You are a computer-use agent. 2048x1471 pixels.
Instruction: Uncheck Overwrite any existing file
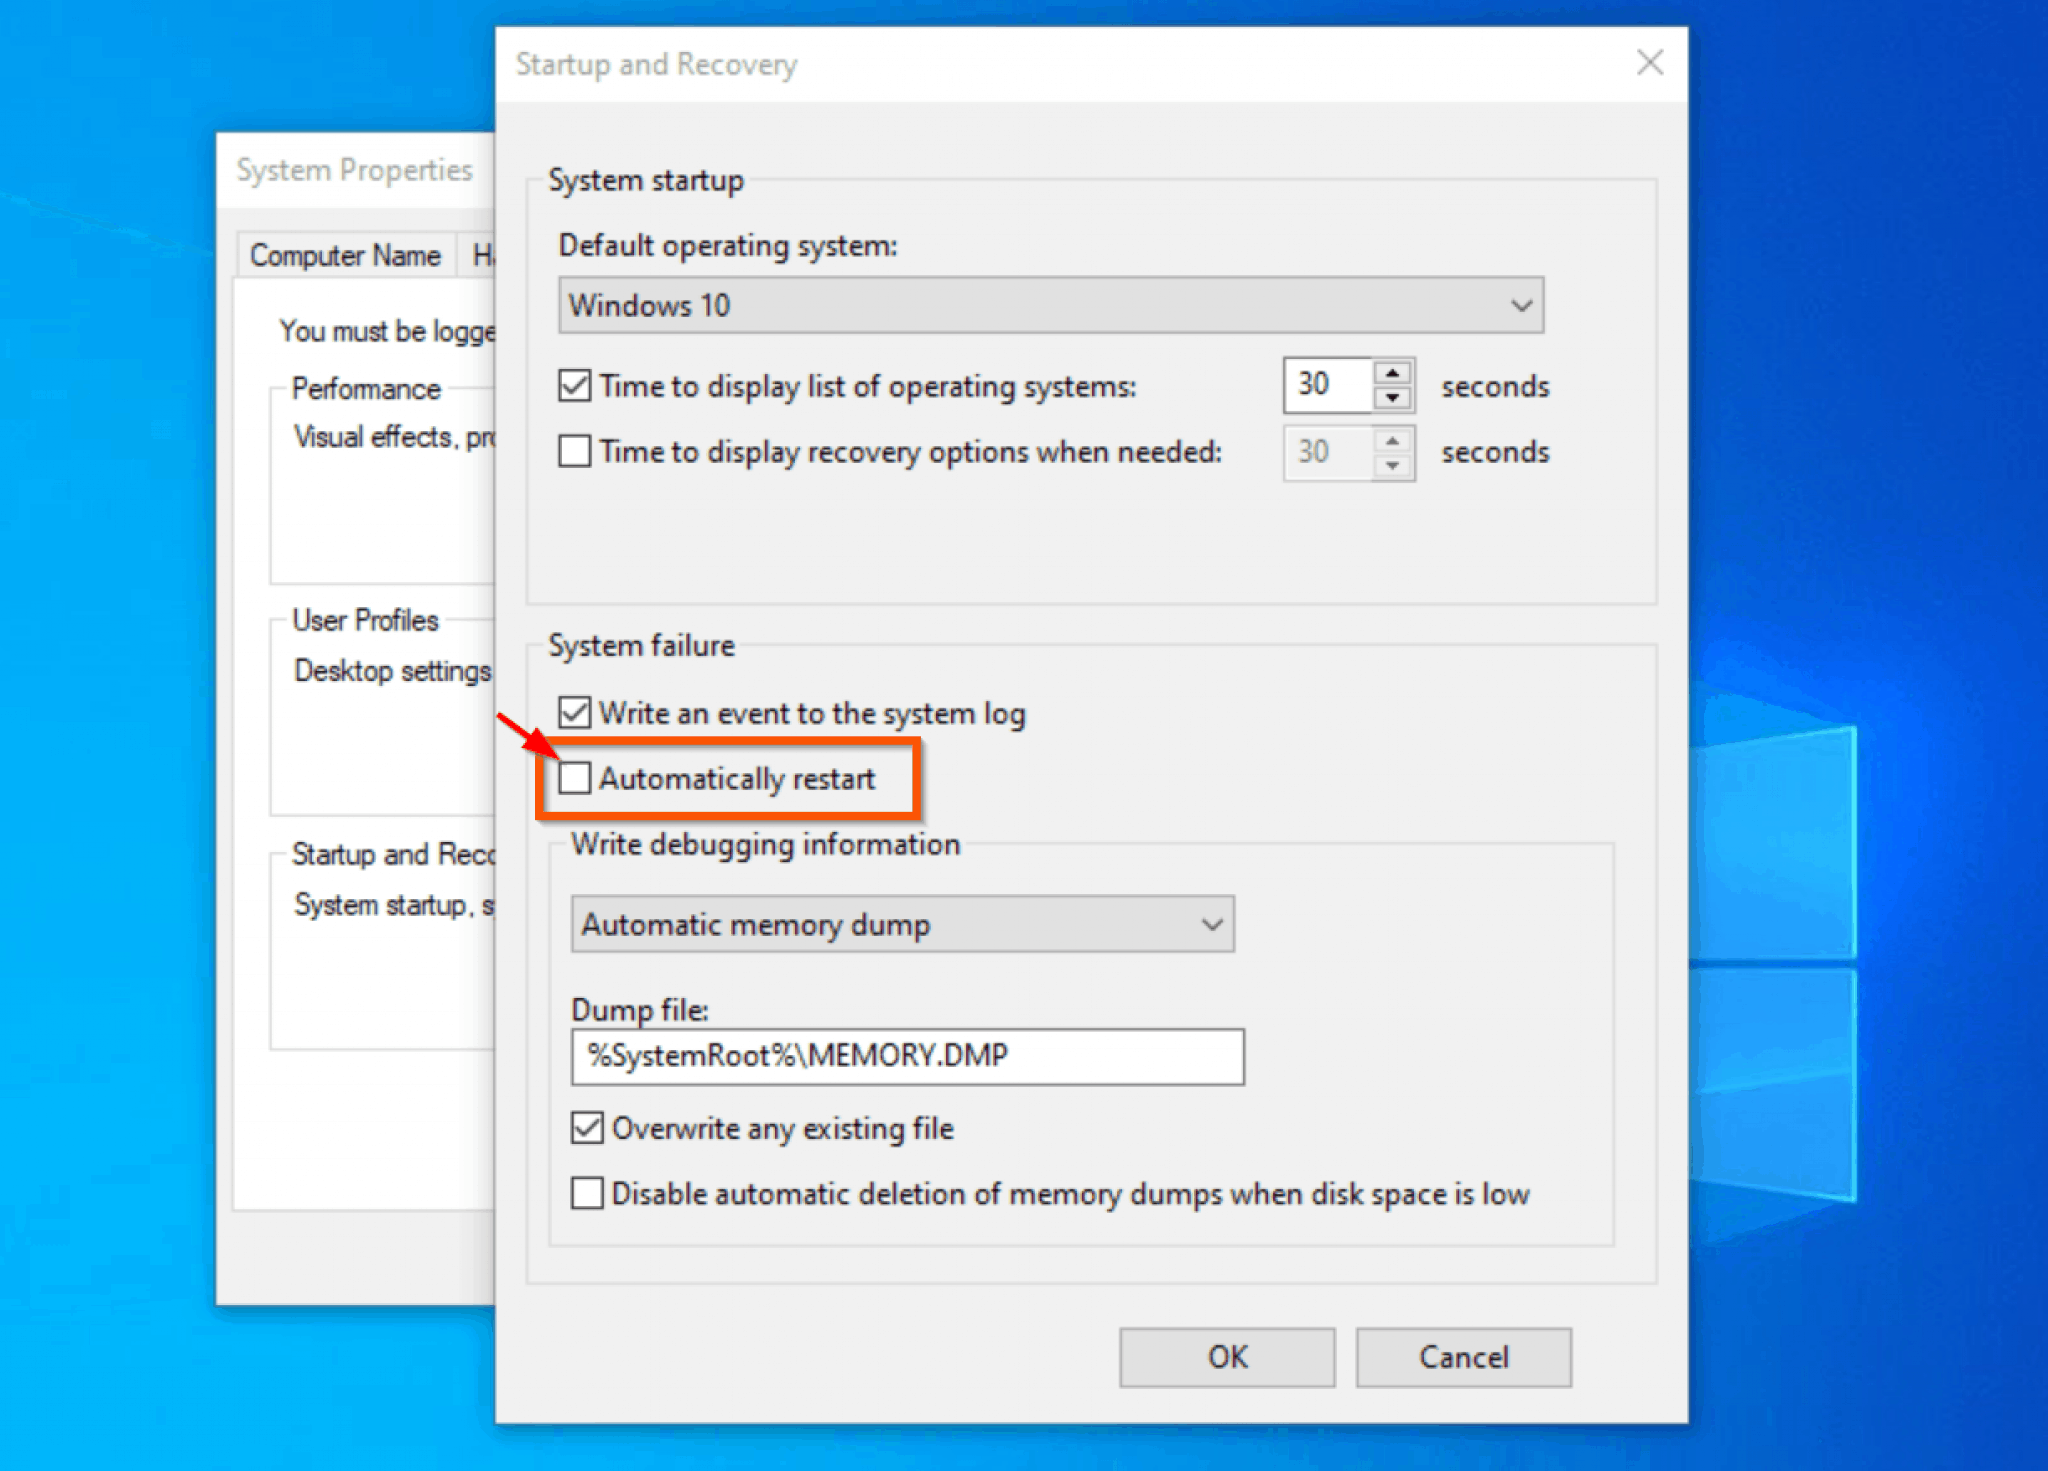click(587, 1128)
